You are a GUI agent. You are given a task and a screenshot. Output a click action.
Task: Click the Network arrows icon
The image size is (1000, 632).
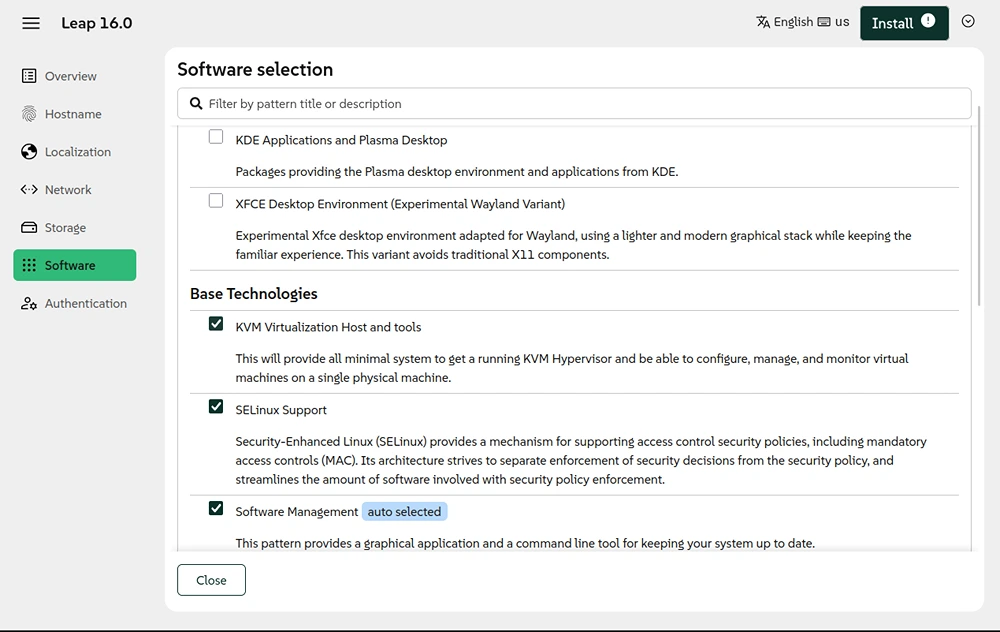pyautogui.click(x=29, y=189)
